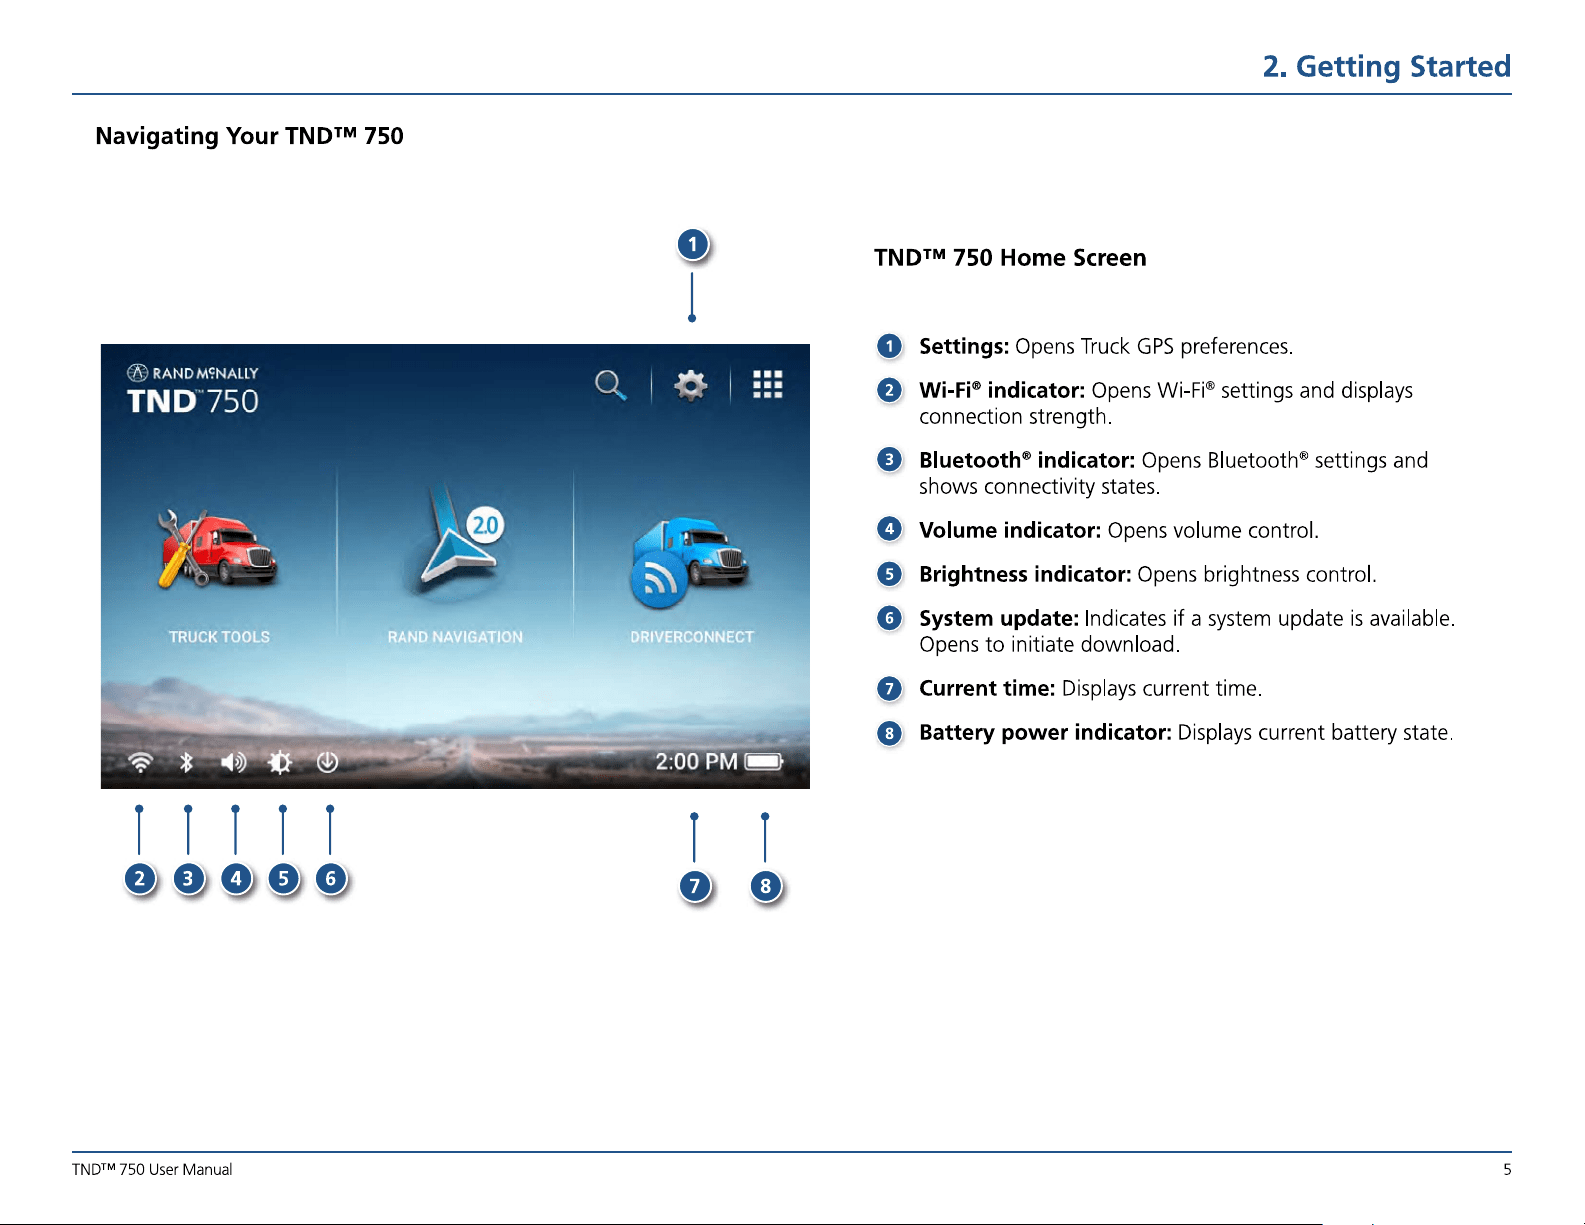Tap the system update download icon
Image resolution: width=1585 pixels, height=1225 pixels.
pos(327,763)
